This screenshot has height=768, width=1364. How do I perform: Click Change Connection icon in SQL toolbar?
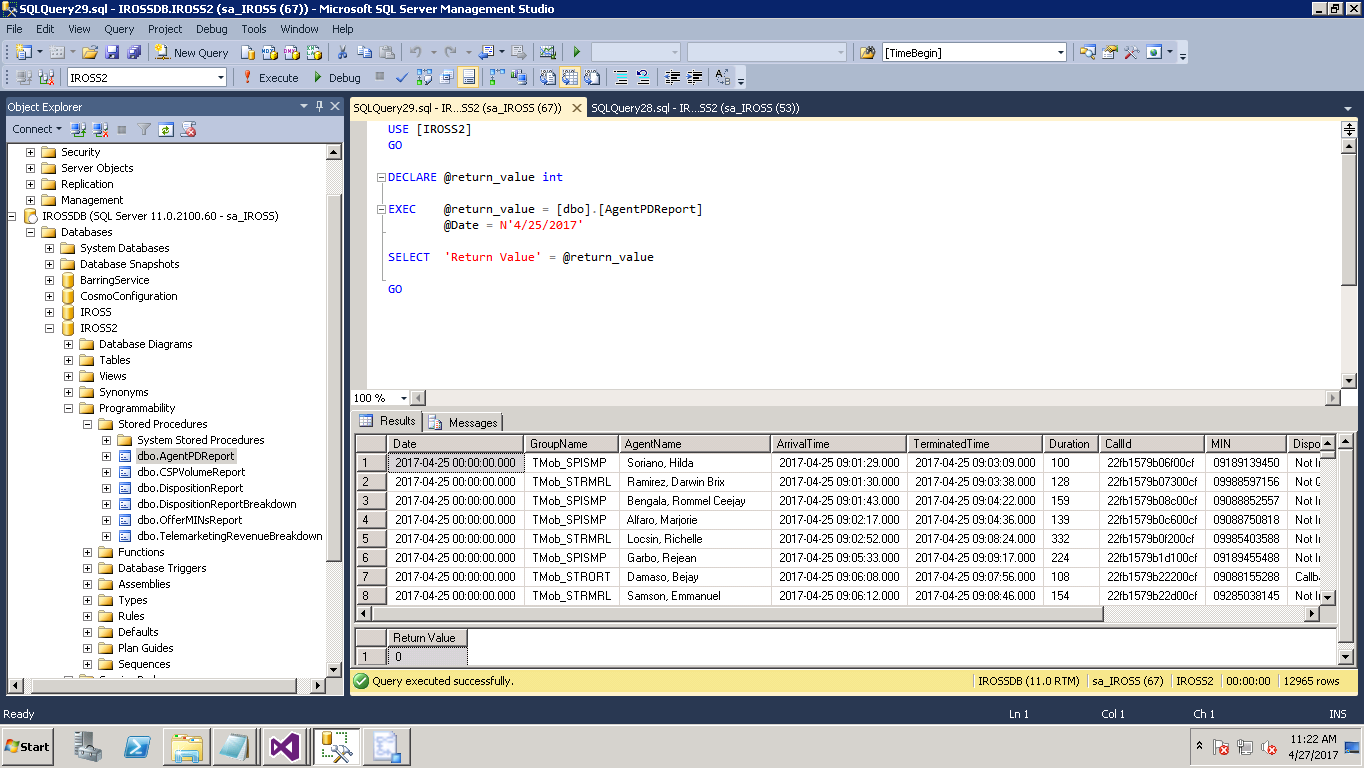point(46,77)
